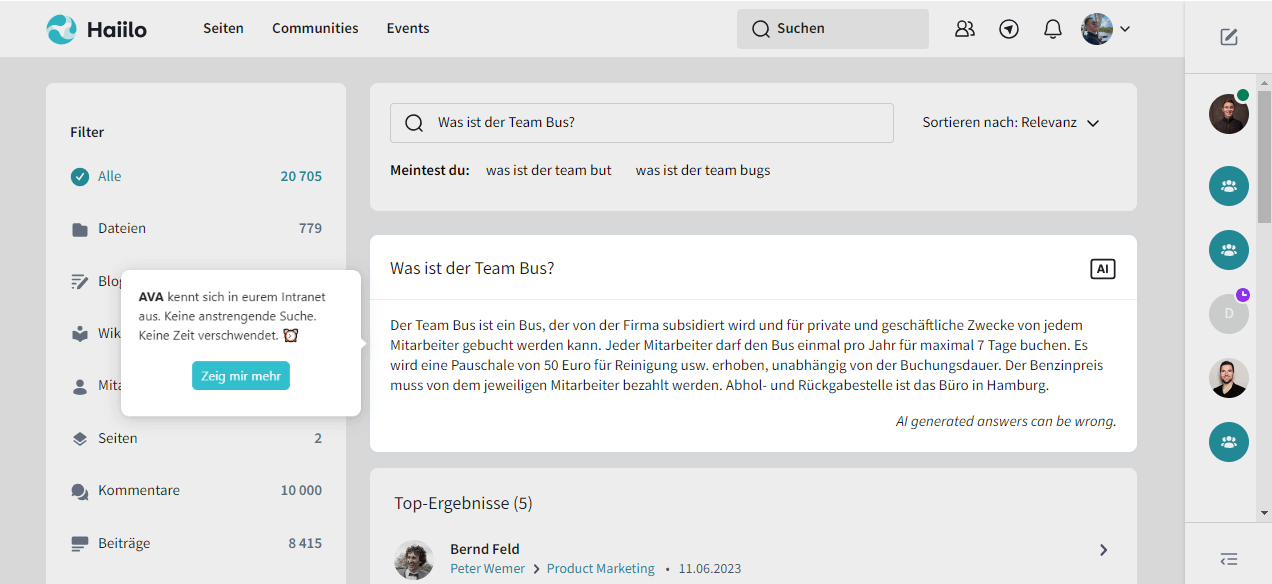The height and width of the screenshot is (584, 1272).
Task: Select the Beiträge filter
Action: pyautogui.click(x=196, y=544)
